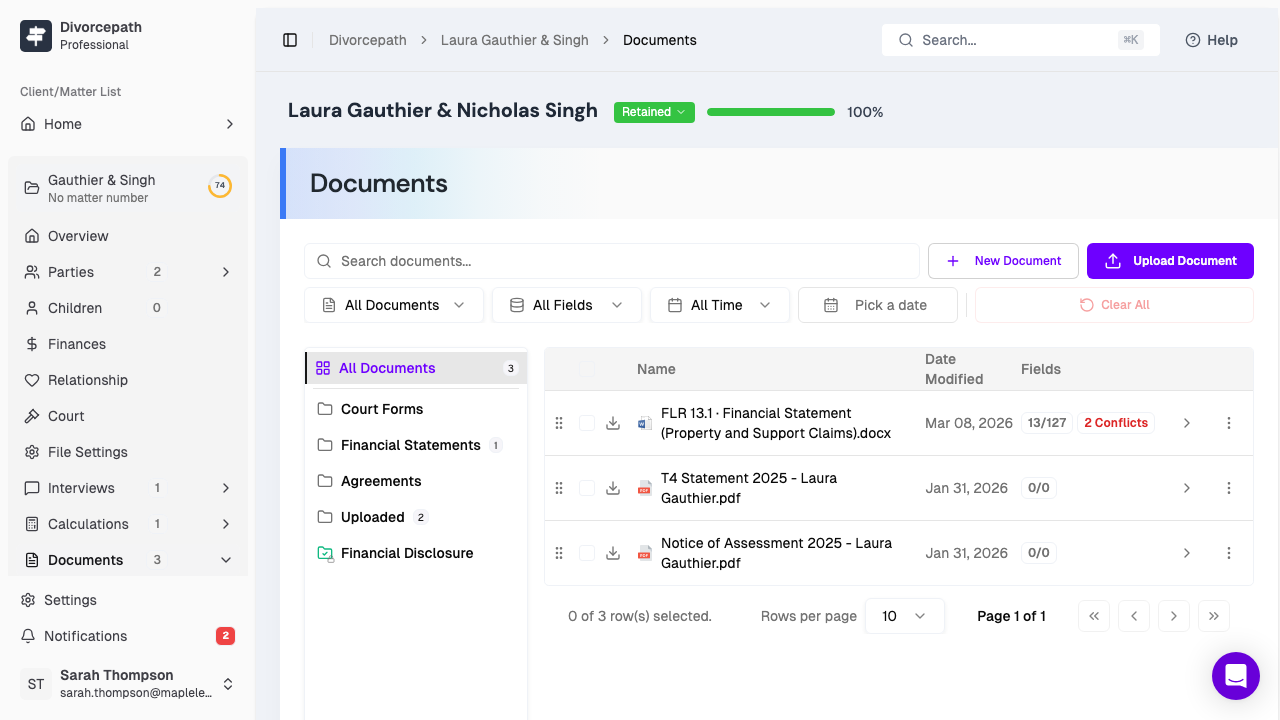Screen dimensions: 1280x720
Task: Open the Help page
Action: [x=1211, y=40]
